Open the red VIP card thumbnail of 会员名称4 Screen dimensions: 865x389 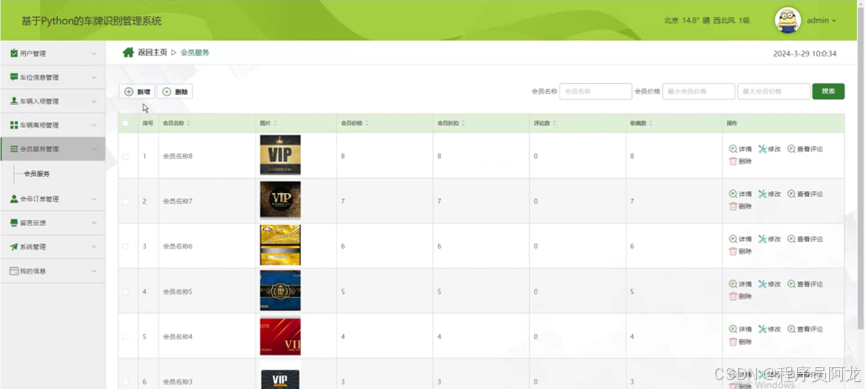point(280,336)
